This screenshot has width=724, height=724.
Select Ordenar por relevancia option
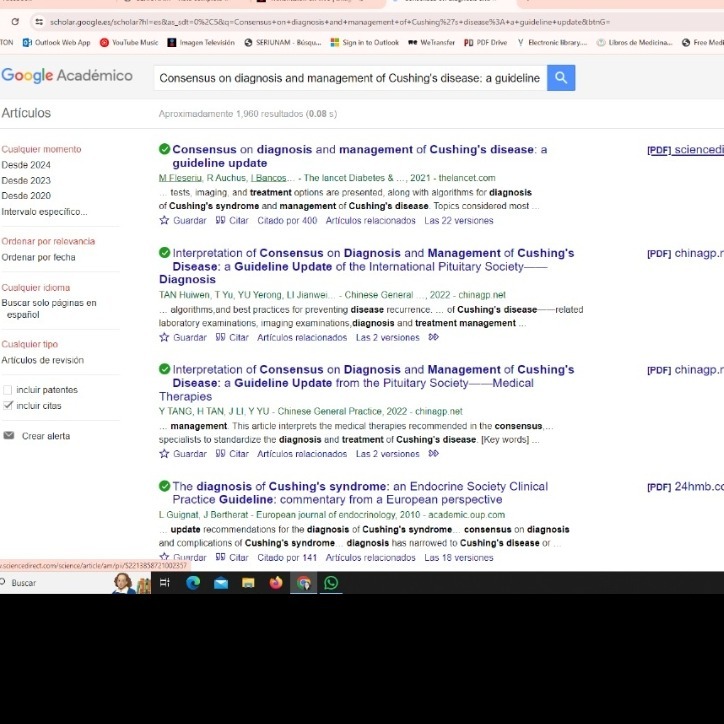48,241
